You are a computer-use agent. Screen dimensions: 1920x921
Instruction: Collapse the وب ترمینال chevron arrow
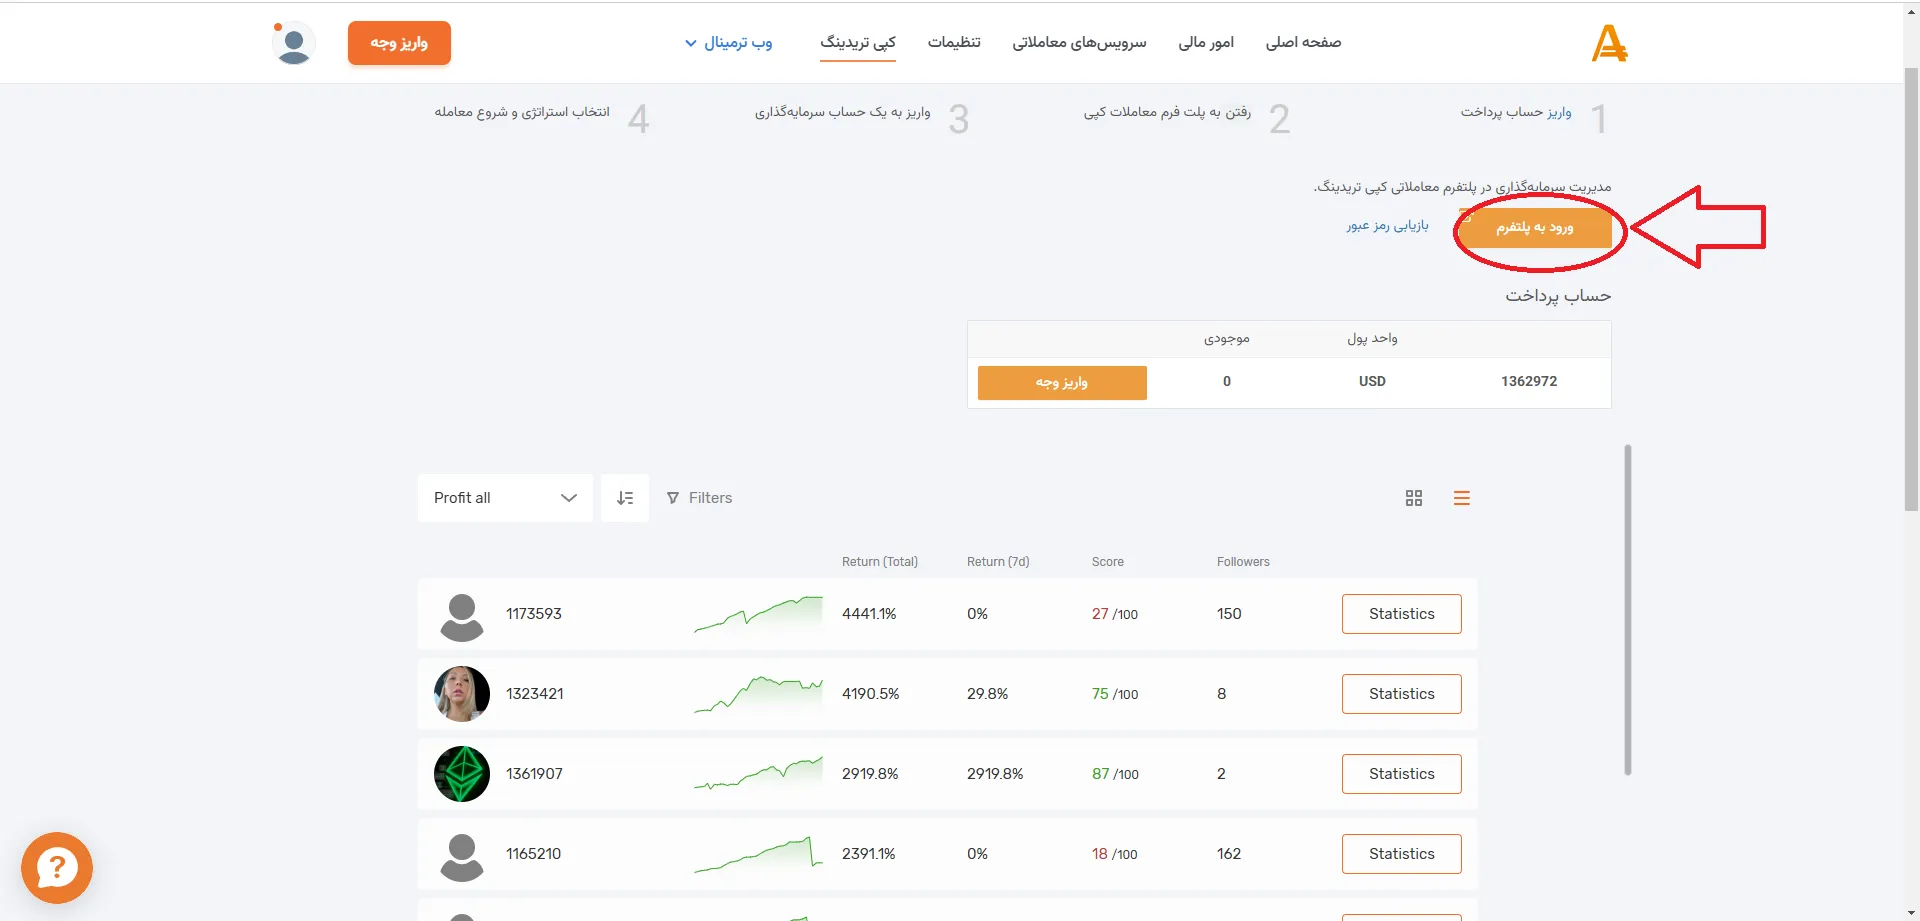[x=690, y=44]
